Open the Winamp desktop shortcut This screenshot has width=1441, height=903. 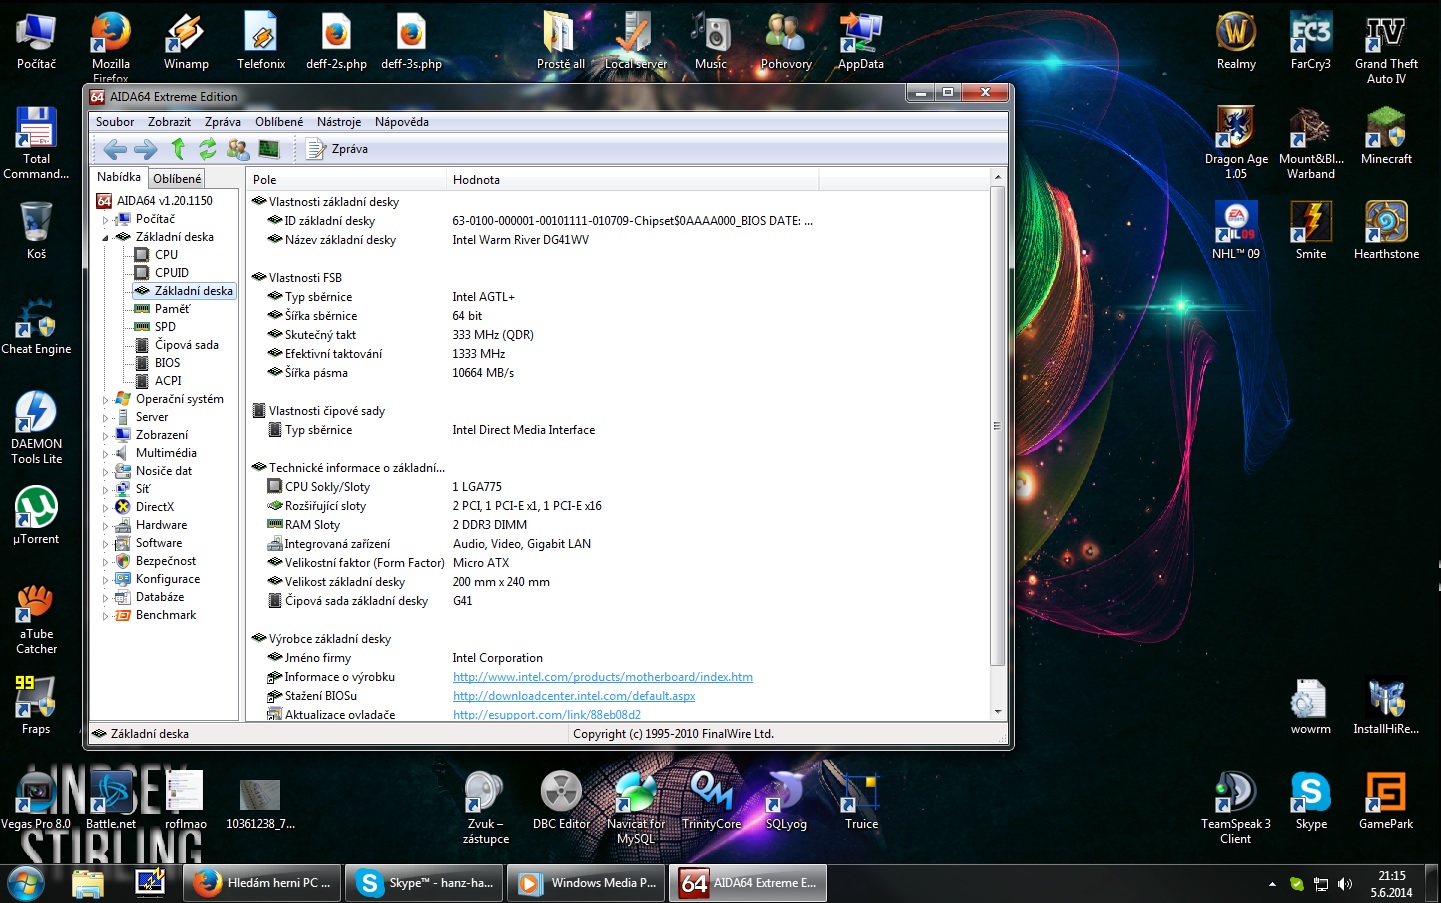pos(186,42)
